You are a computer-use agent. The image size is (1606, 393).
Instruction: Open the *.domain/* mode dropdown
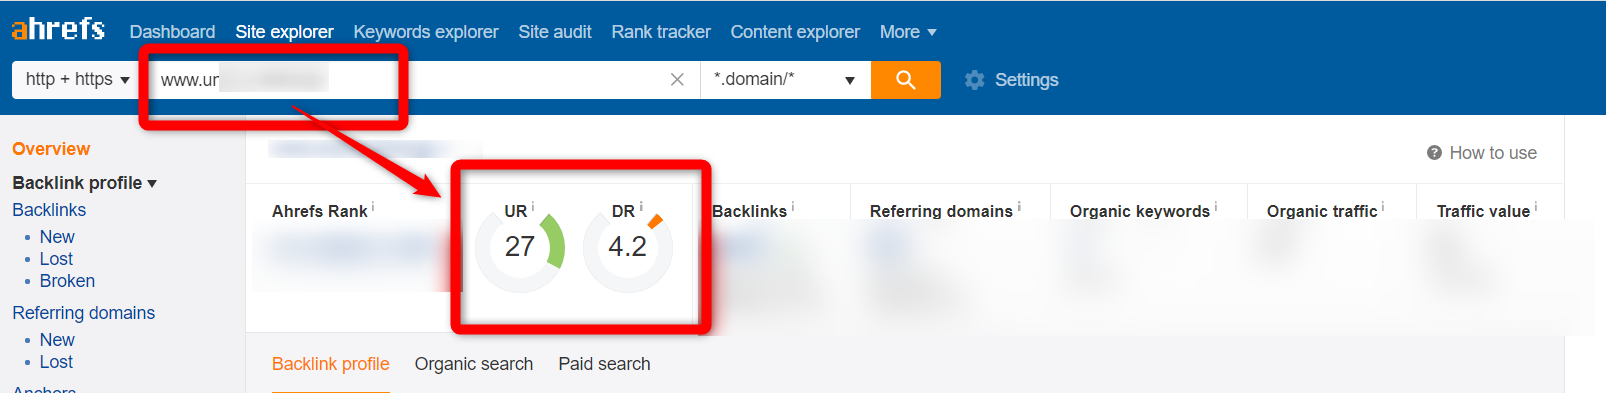pyautogui.click(x=785, y=80)
